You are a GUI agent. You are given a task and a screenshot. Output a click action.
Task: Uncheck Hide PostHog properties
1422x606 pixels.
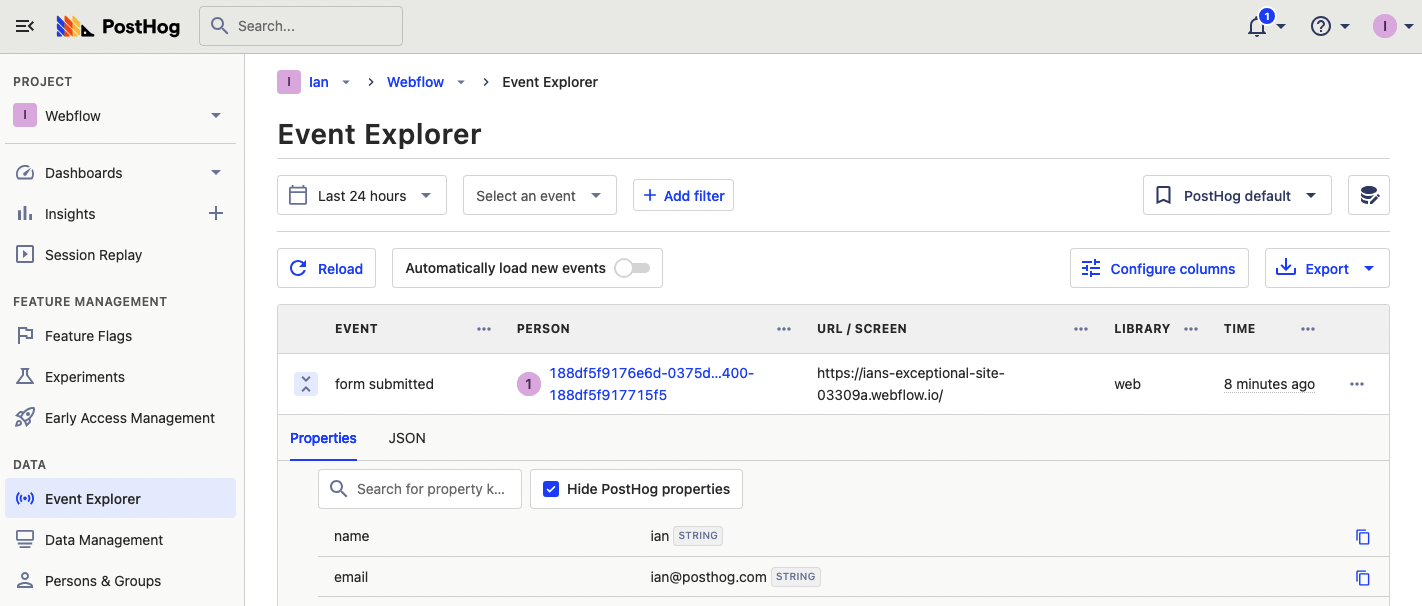click(551, 489)
